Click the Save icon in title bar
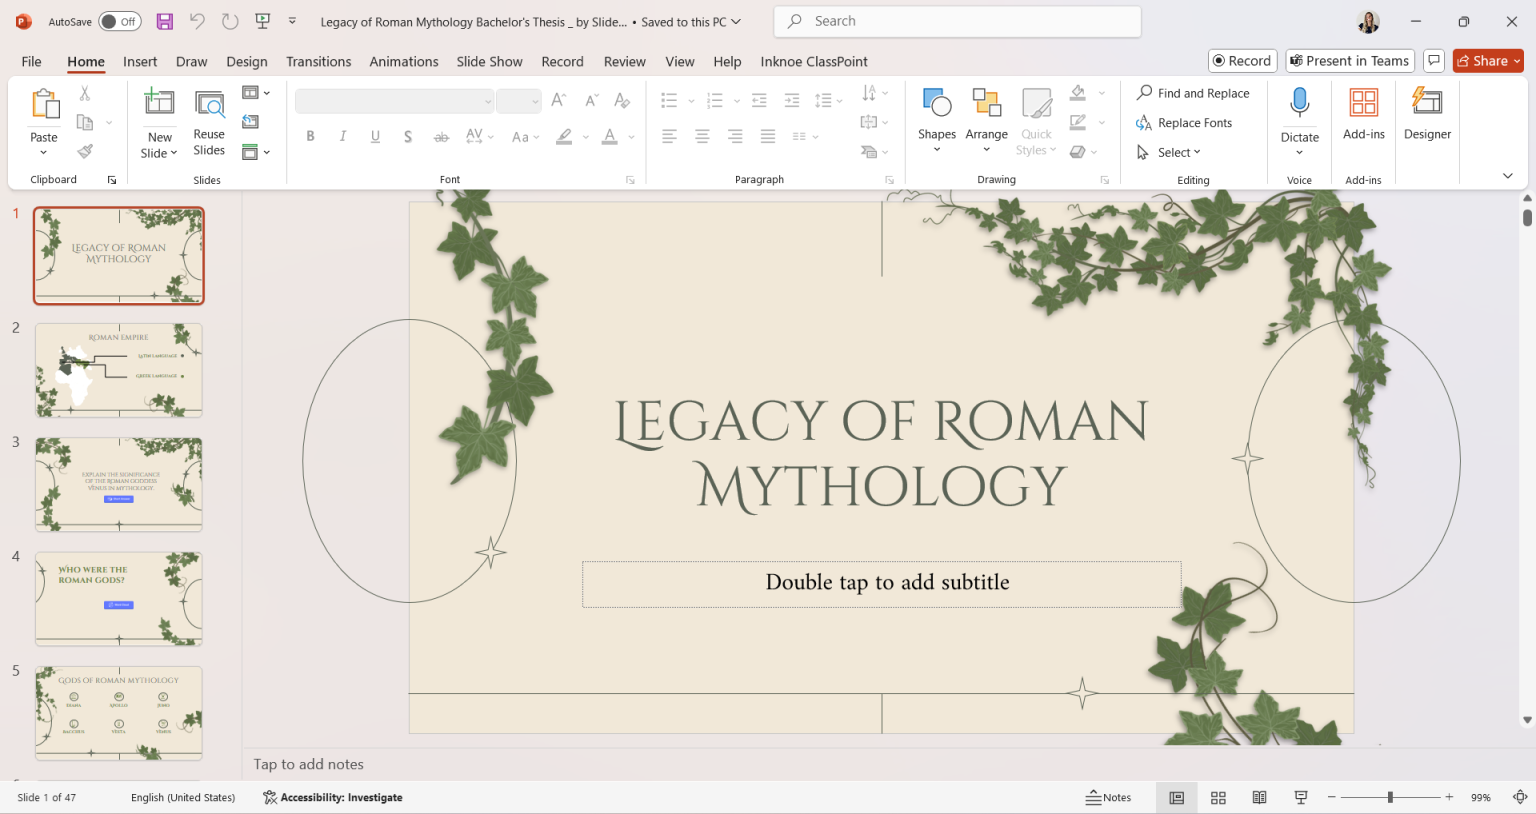 click(165, 21)
